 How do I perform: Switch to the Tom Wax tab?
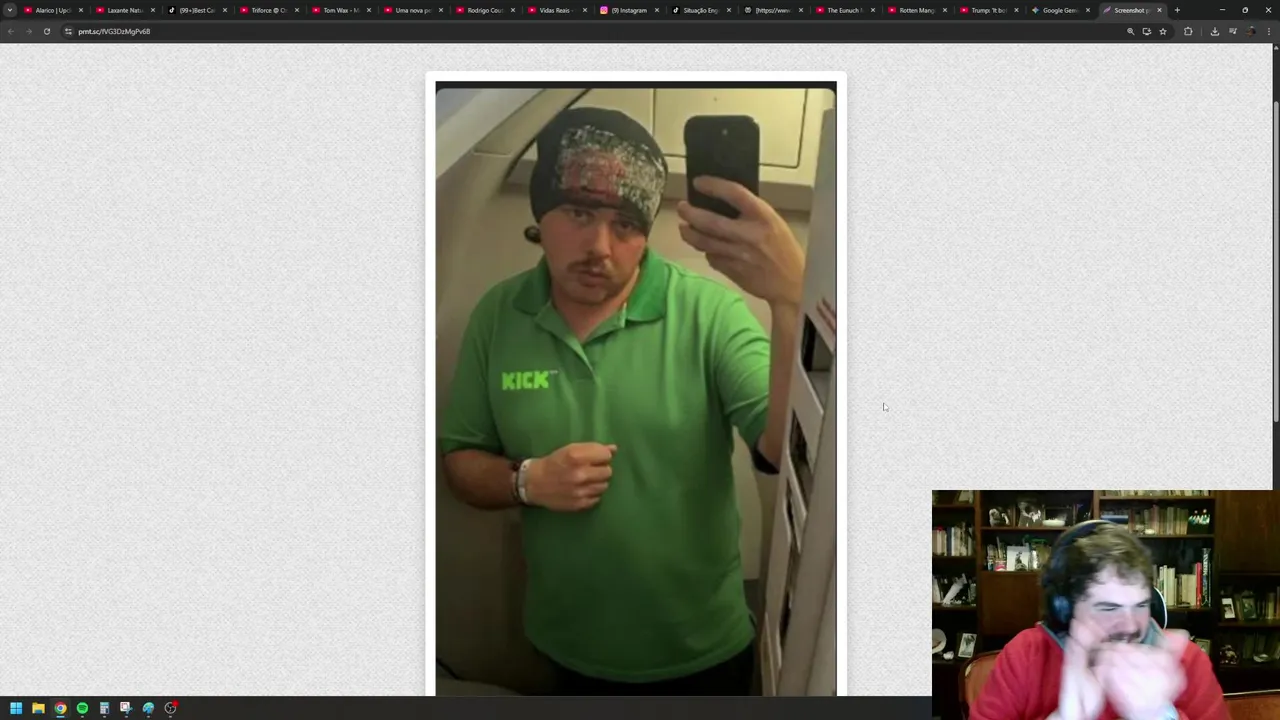tap(341, 10)
